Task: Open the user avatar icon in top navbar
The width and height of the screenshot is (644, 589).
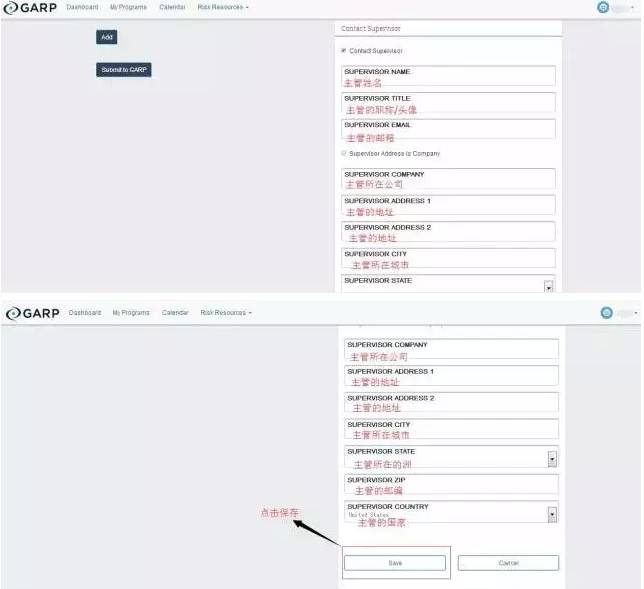Action: [x=603, y=7]
